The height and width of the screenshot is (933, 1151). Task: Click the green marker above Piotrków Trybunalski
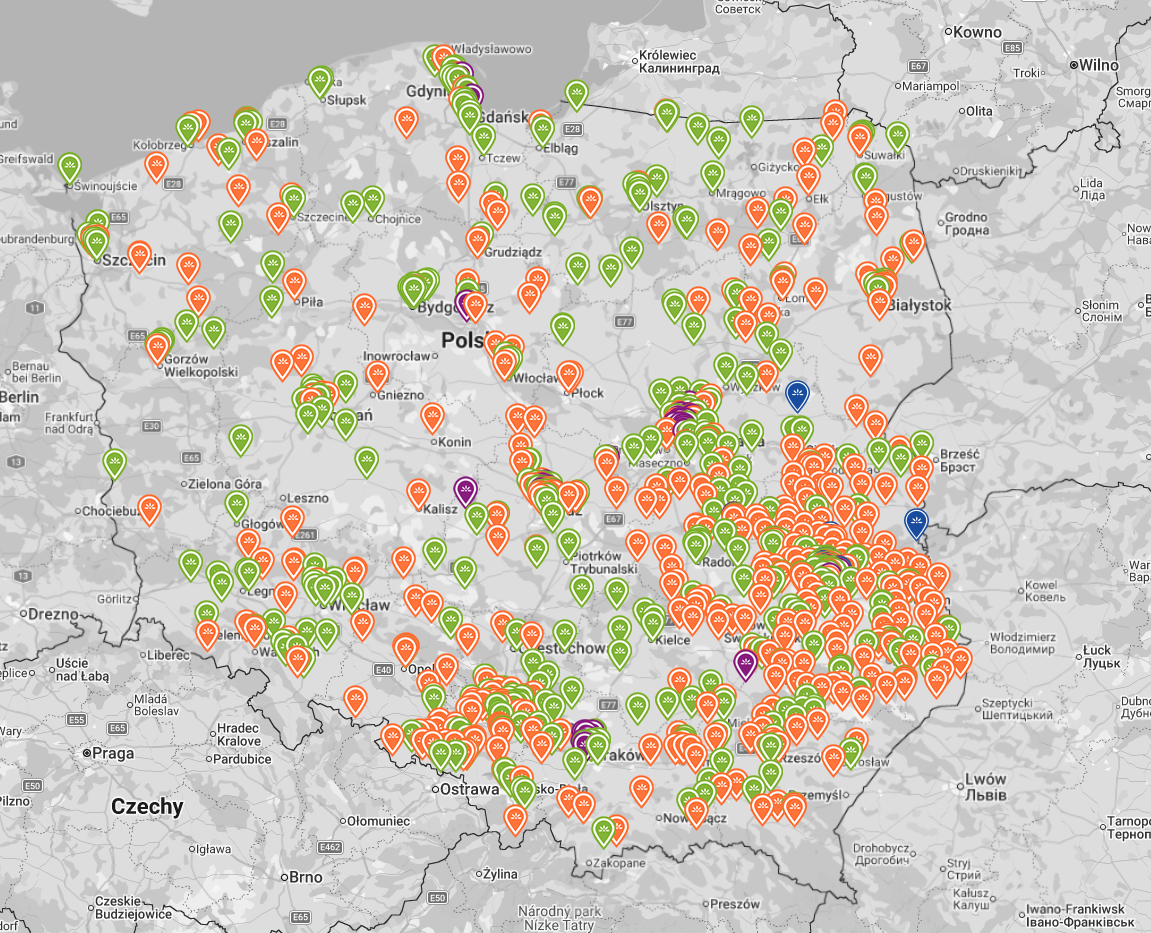click(x=568, y=544)
